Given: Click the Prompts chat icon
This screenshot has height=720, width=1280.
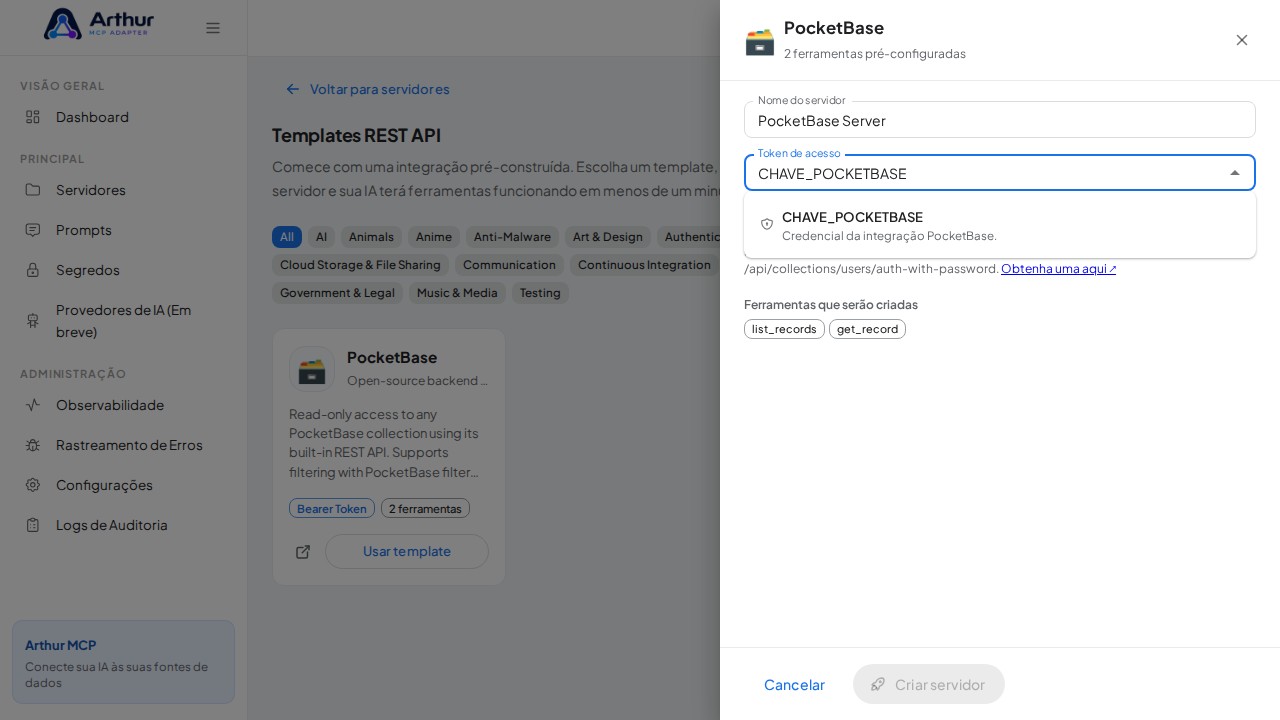Looking at the screenshot, I should [33, 230].
